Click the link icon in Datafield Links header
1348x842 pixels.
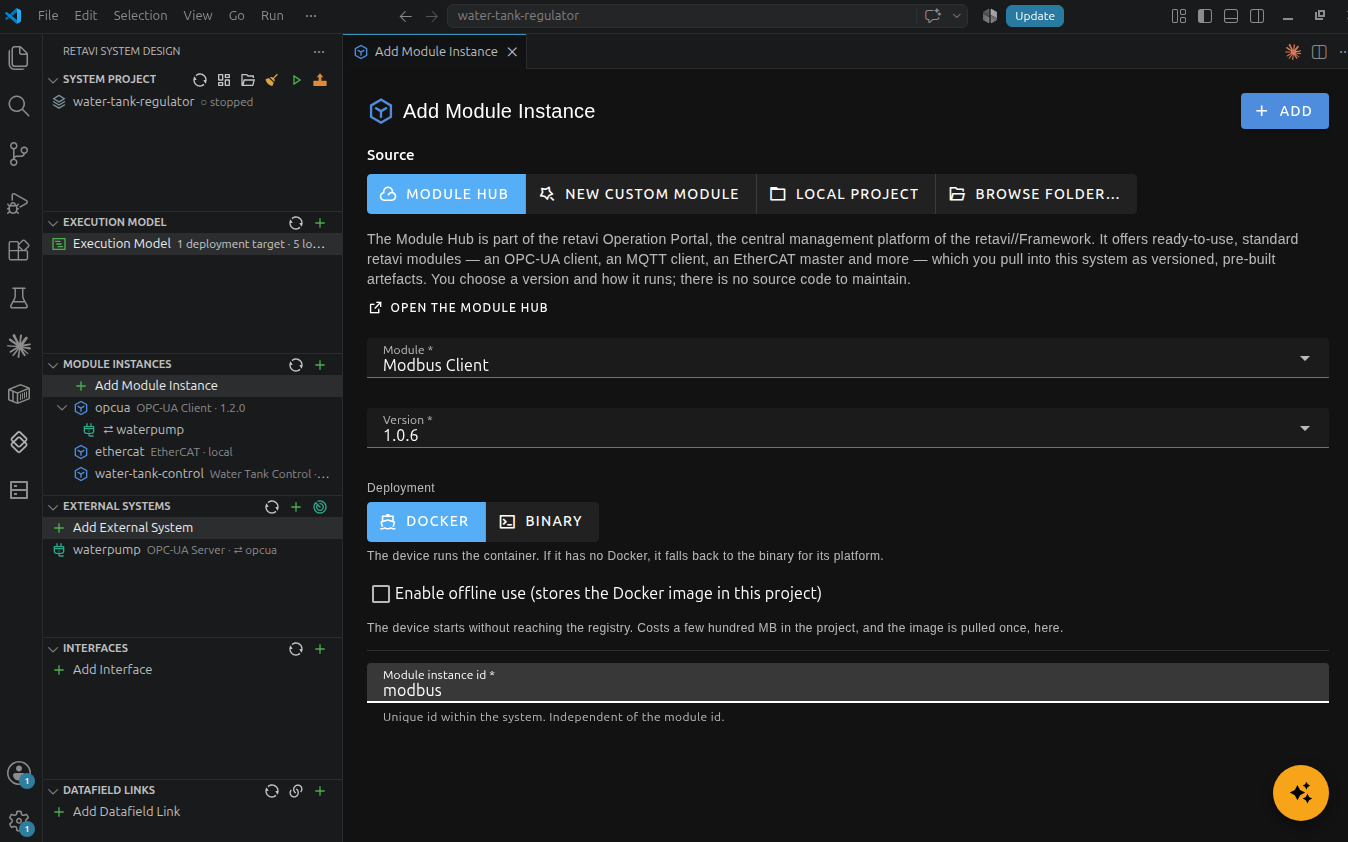click(296, 791)
